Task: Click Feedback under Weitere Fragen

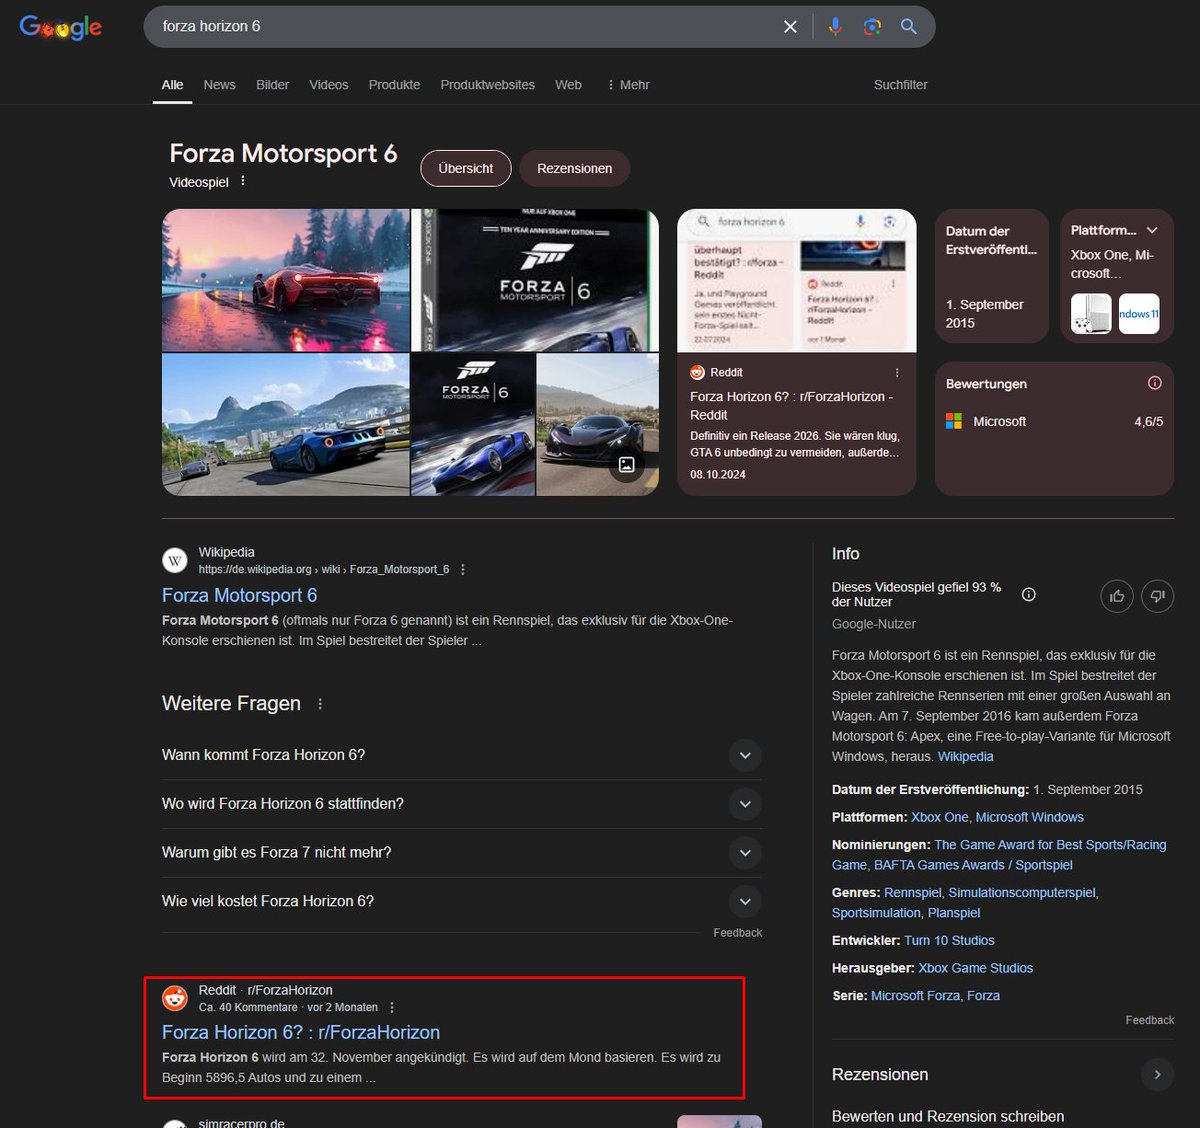Action: [737, 933]
